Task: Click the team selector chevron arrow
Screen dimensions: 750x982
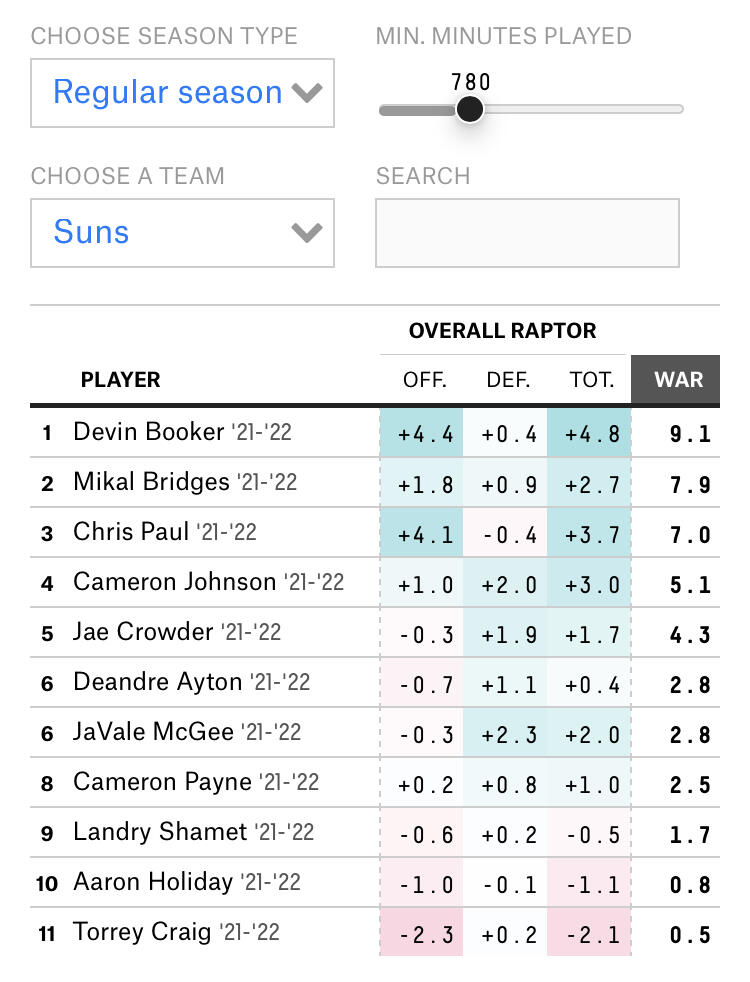Action: [x=307, y=233]
